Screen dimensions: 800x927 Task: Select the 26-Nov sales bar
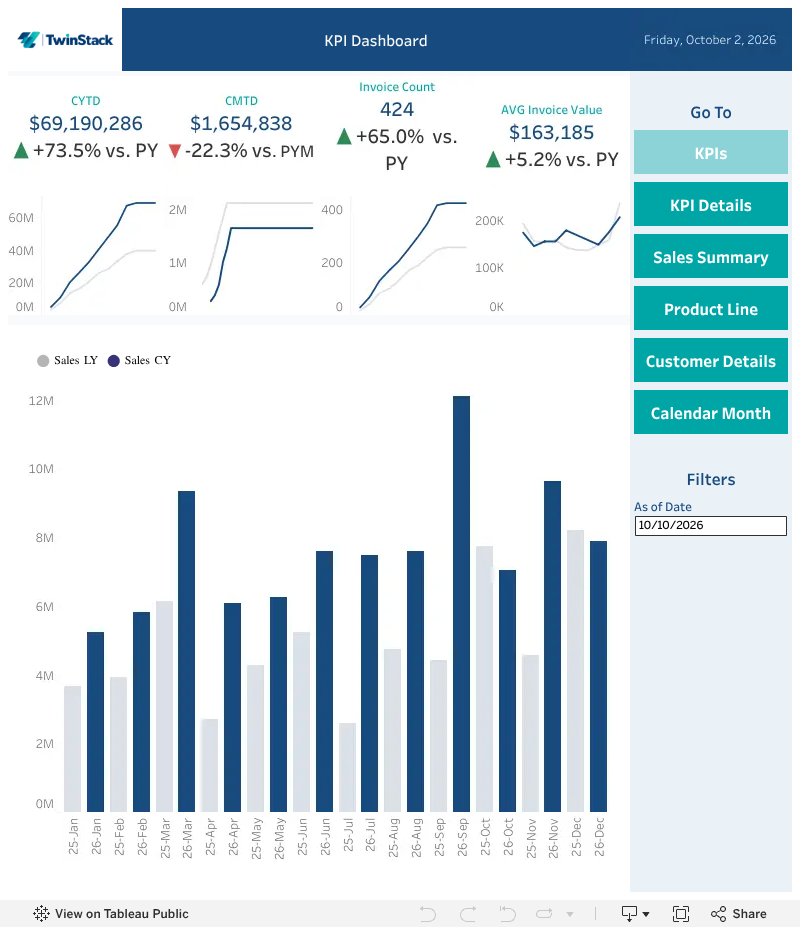pyautogui.click(x=552, y=646)
